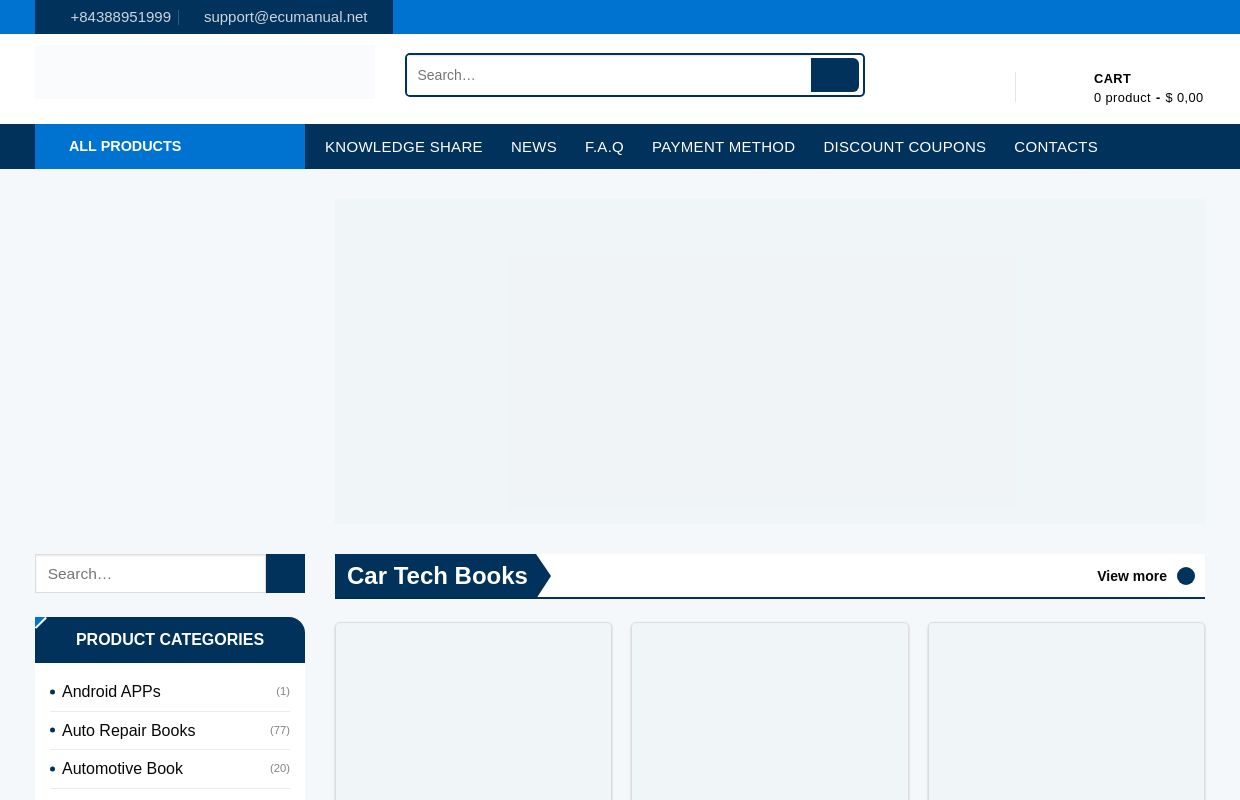1240x800 pixels.
Task: Browse DISCOUNT COUPONS
Action: coord(904,146)
